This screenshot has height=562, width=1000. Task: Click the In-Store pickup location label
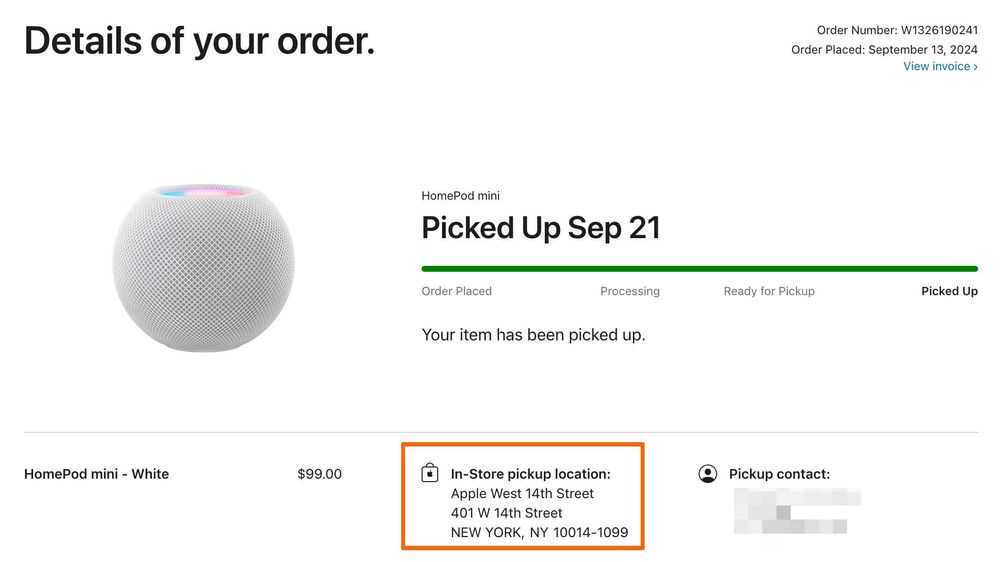pyautogui.click(x=530, y=474)
